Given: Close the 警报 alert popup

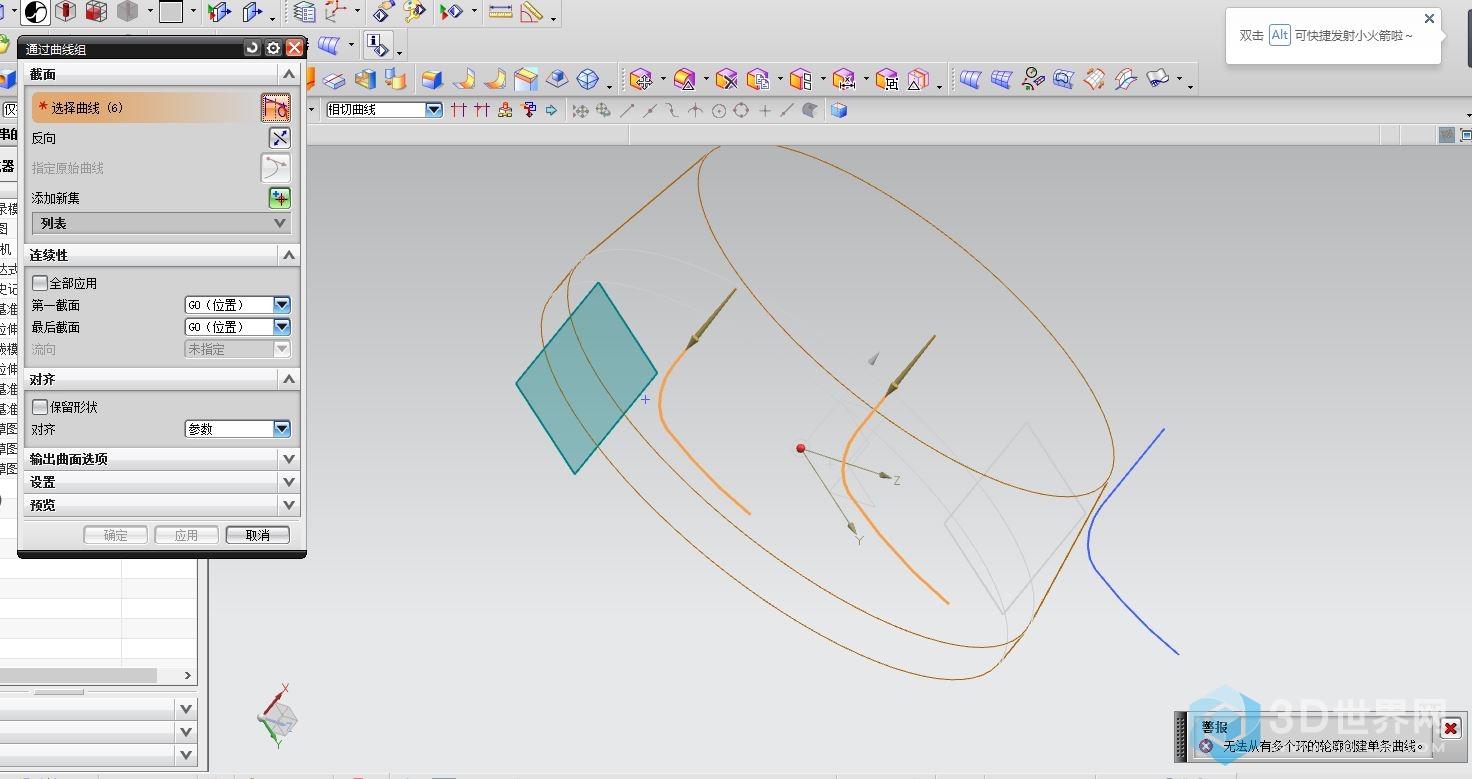Looking at the screenshot, I should coord(1451,727).
